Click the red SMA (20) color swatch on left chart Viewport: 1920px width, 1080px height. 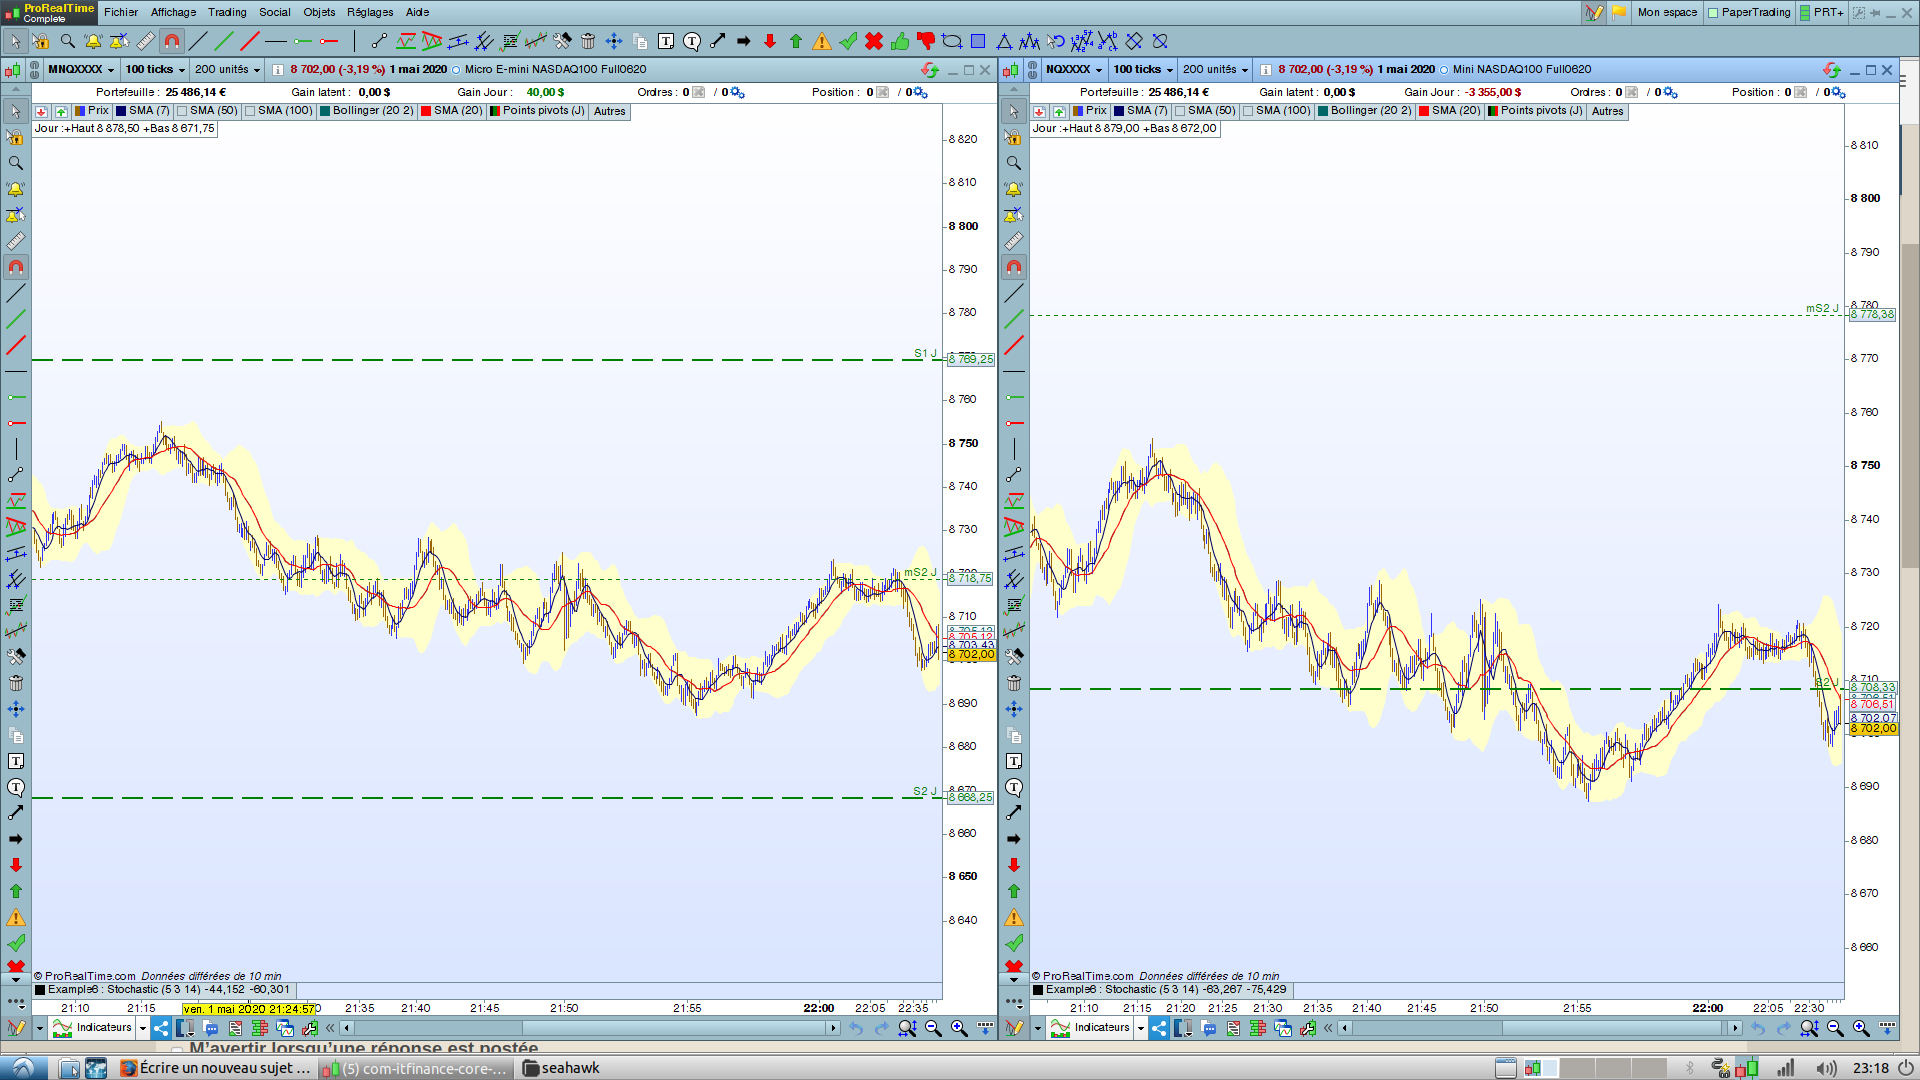pyautogui.click(x=426, y=111)
